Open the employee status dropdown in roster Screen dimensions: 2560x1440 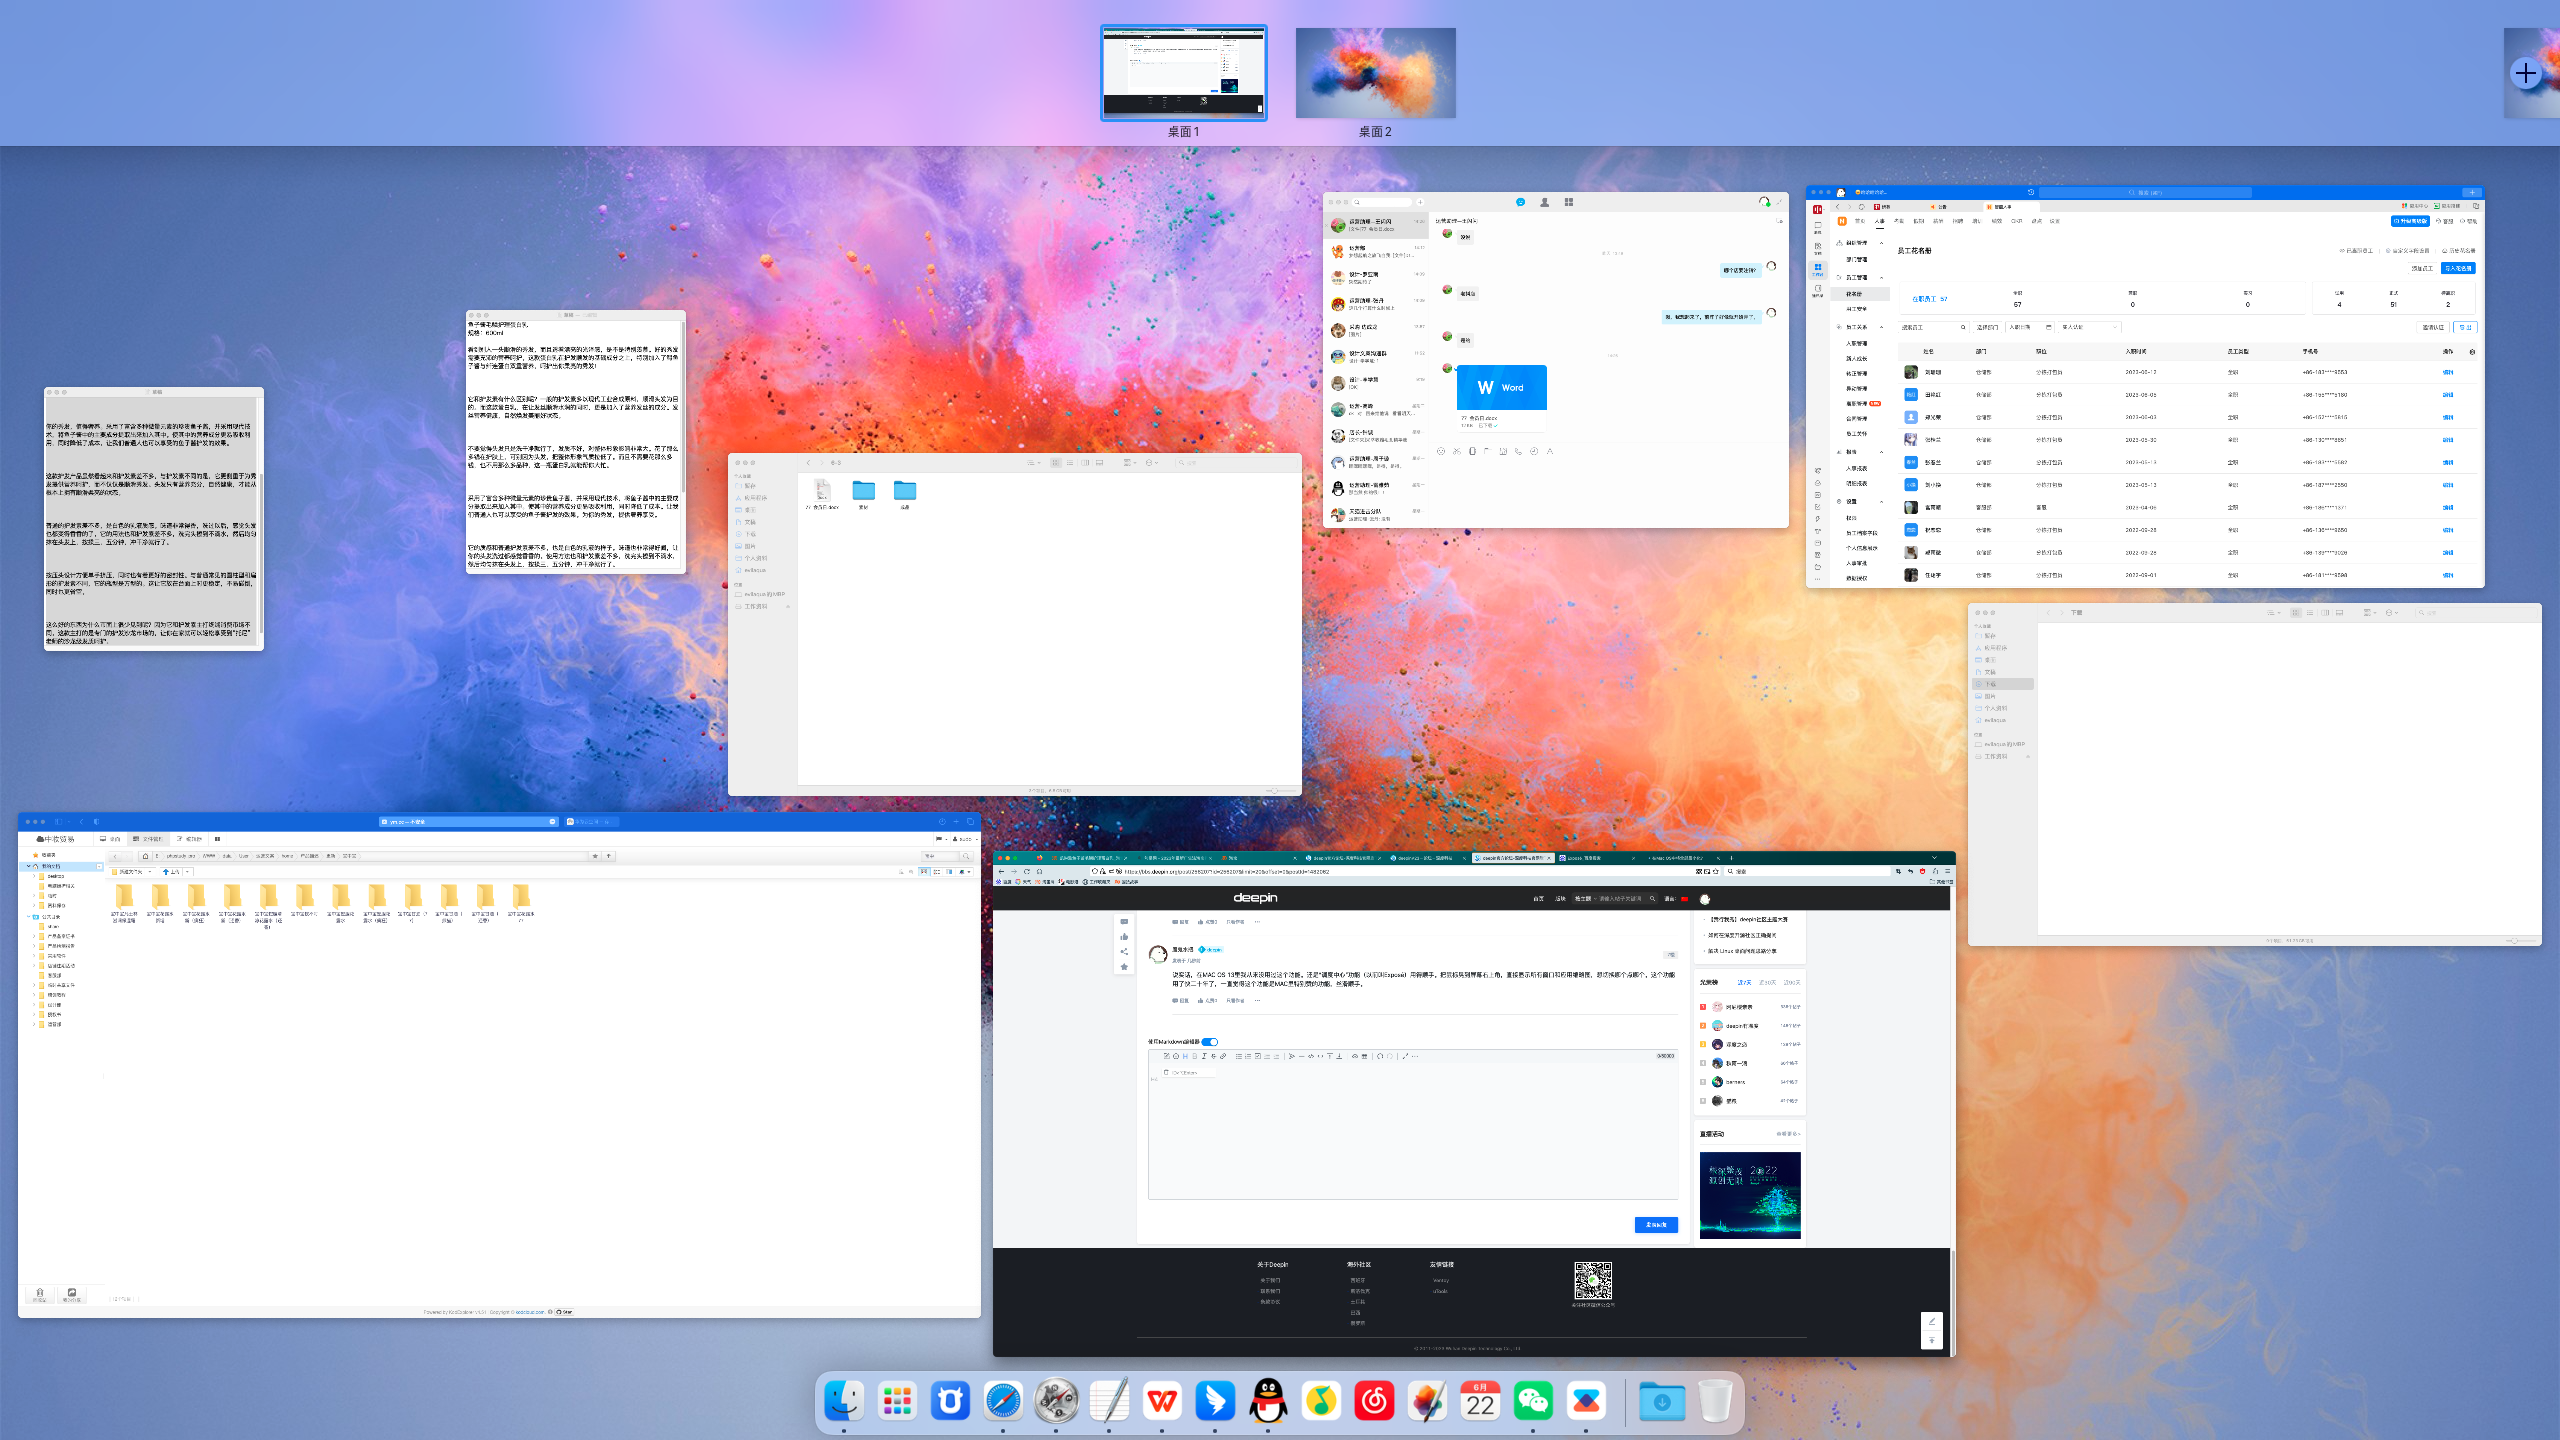point(2090,327)
